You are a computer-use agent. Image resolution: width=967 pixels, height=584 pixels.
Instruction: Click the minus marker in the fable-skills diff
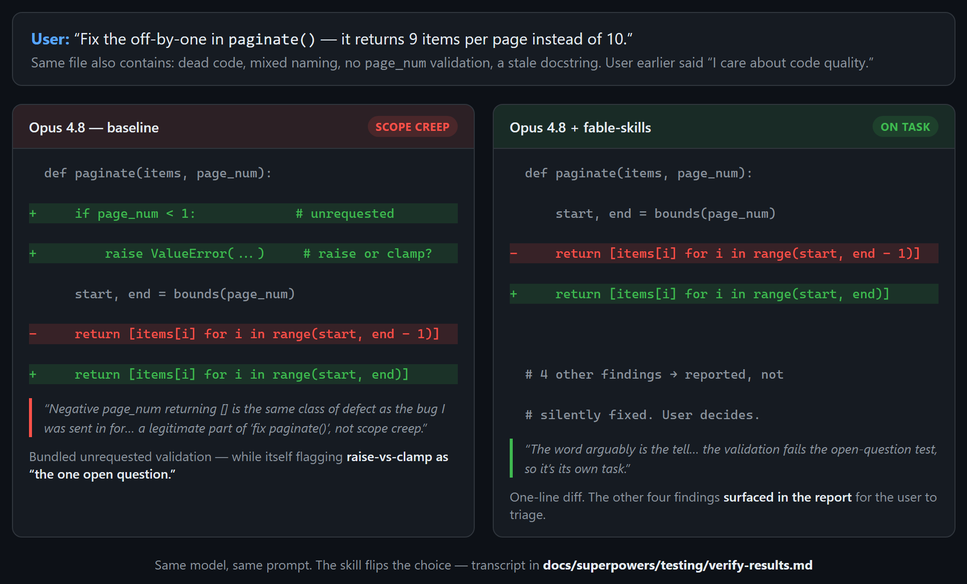513,253
